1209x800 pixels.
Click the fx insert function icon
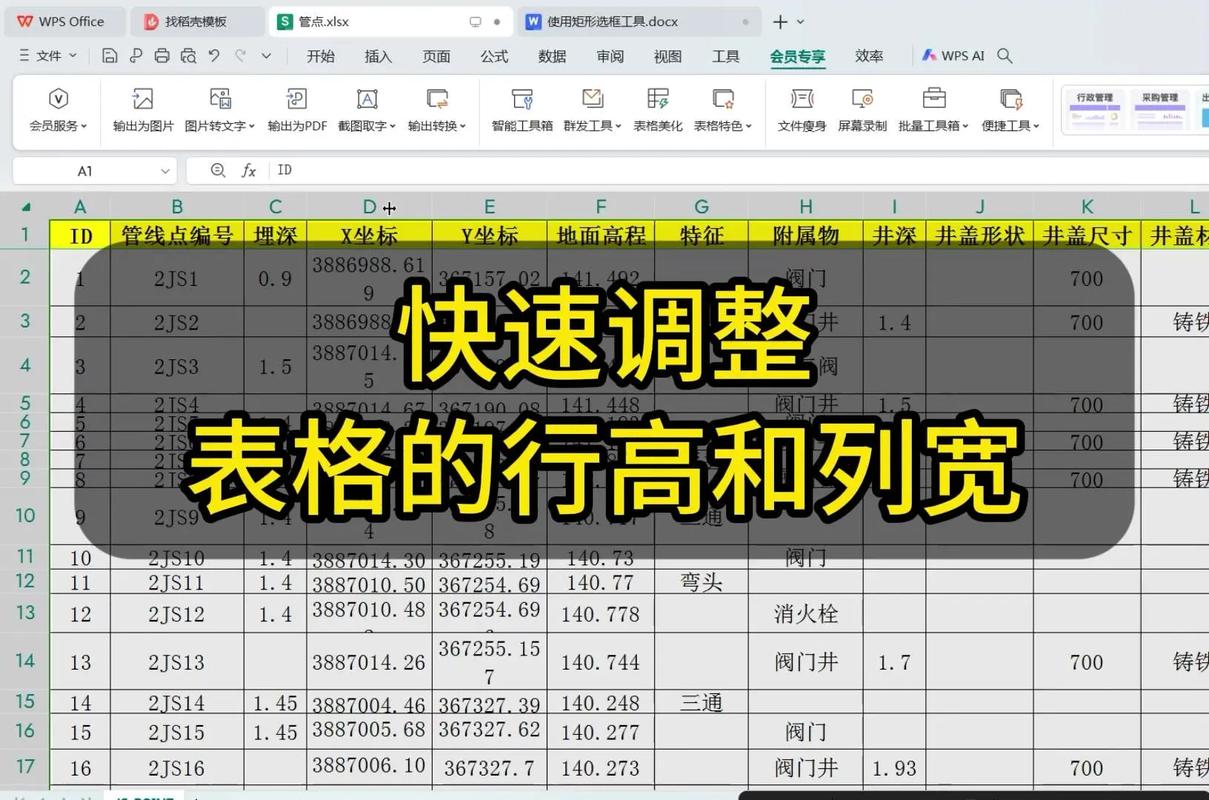pos(249,170)
